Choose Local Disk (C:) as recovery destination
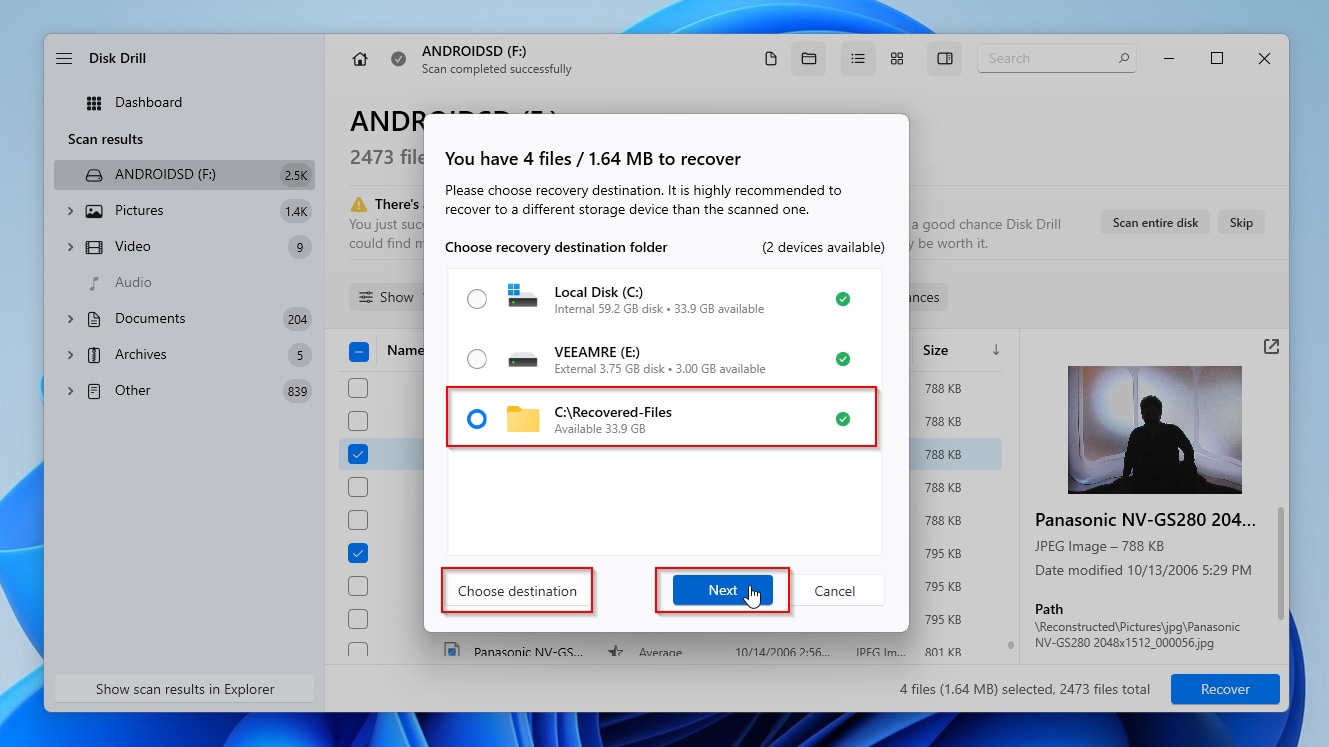Viewport: 1329px width, 747px height. click(x=477, y=298)
